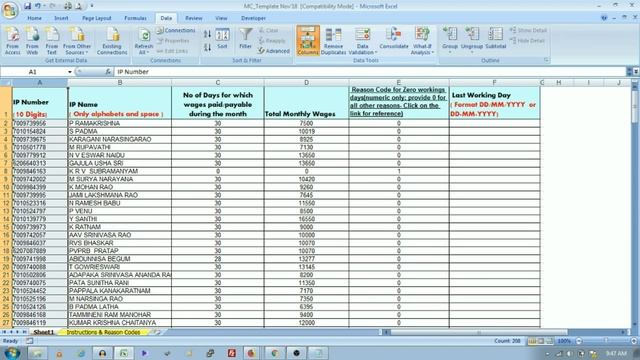
Task: Open What-If Analysis dropdown
Action: 422,41
